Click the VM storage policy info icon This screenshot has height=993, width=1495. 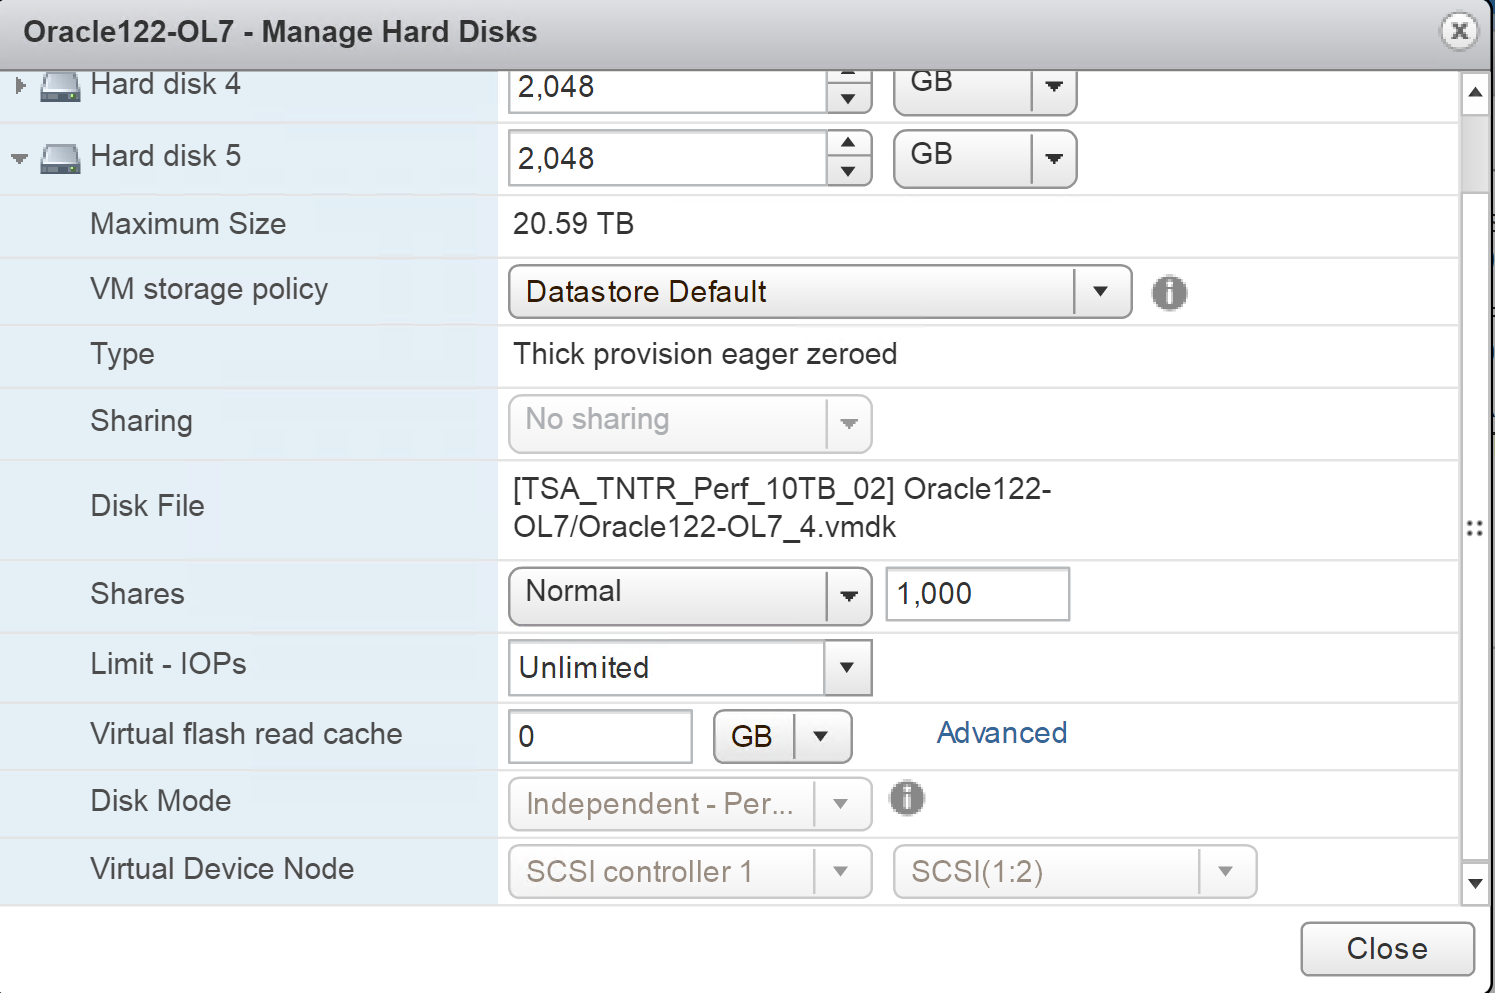point(1169,293)
